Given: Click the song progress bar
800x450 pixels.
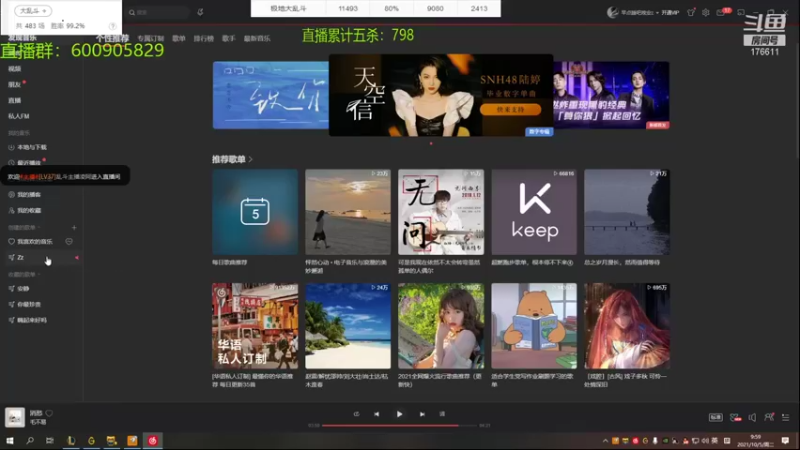Looking at the screenshot, I should tap(399, 425).
